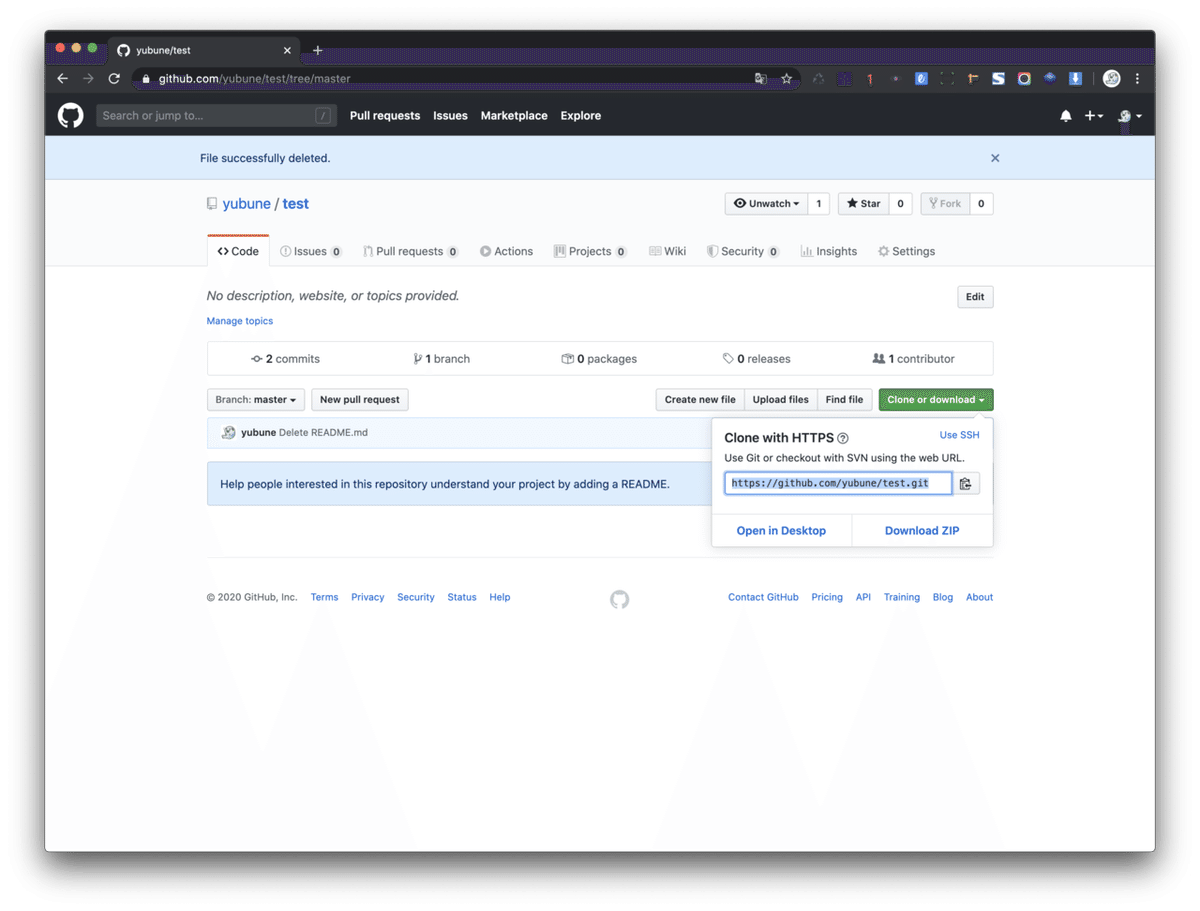Open the repository Security tab
The height and width of the screenshot is (911, 1200).
(743, 252)
